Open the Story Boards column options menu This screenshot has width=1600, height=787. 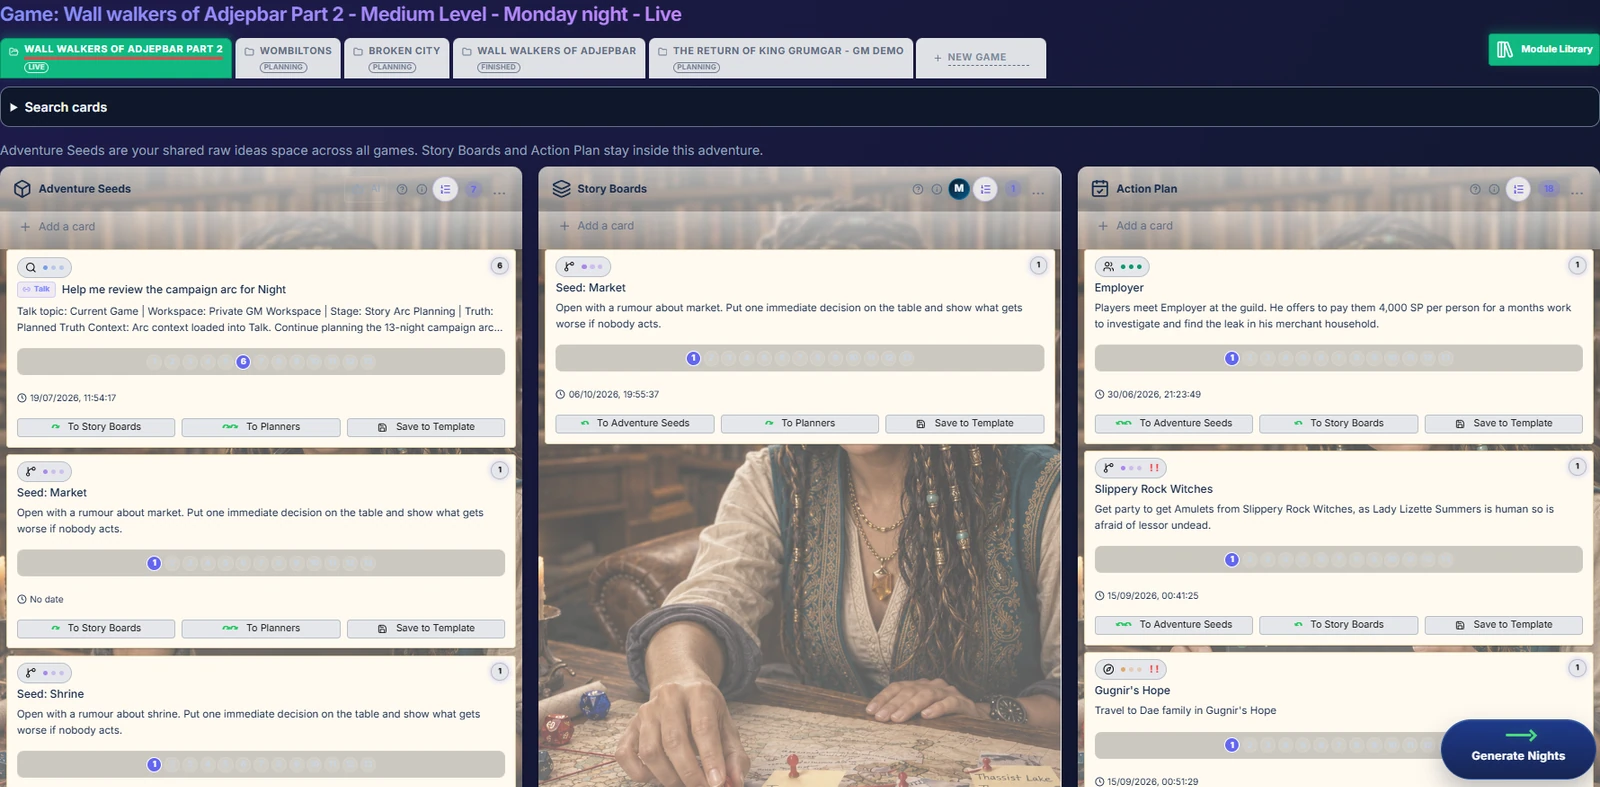click(x=1039, y=191)
